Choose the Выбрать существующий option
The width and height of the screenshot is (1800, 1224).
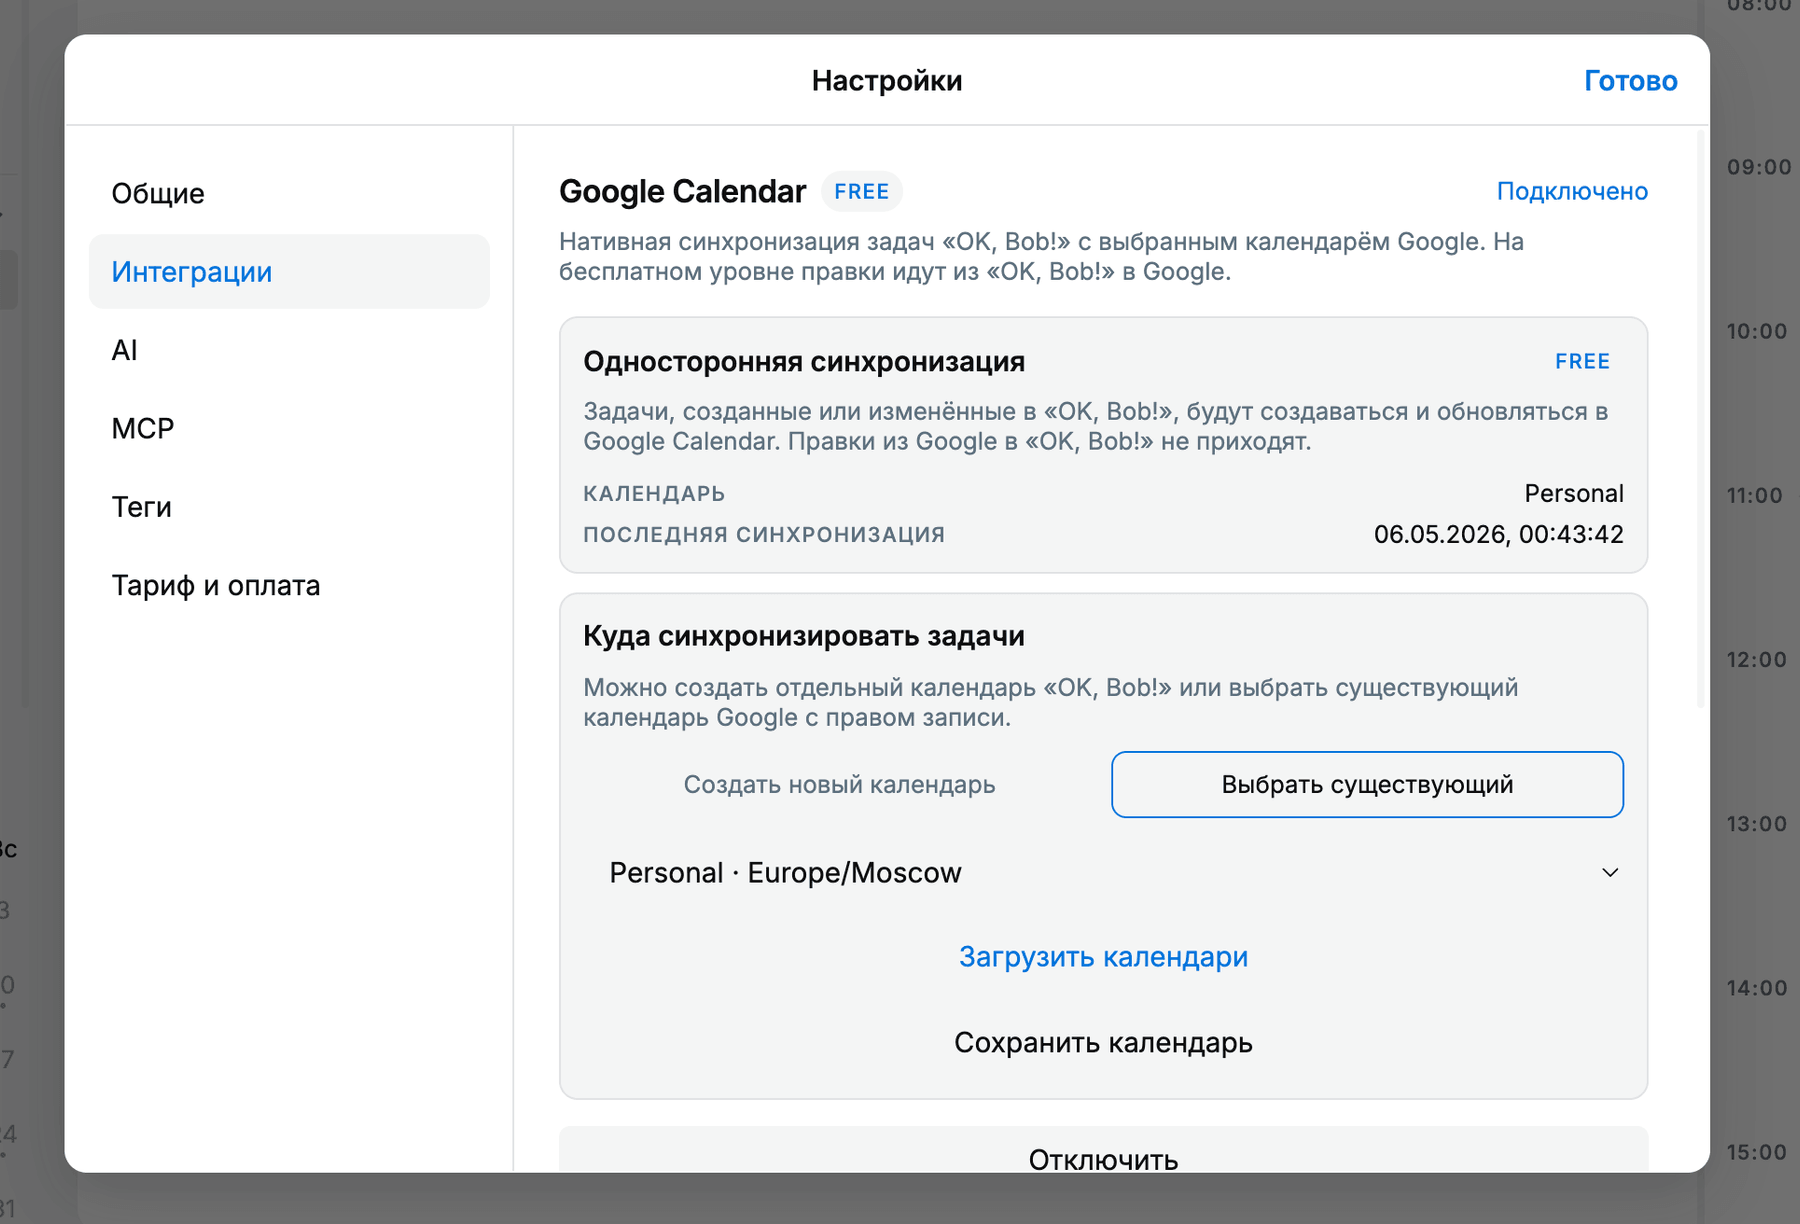click(1367, 784)
